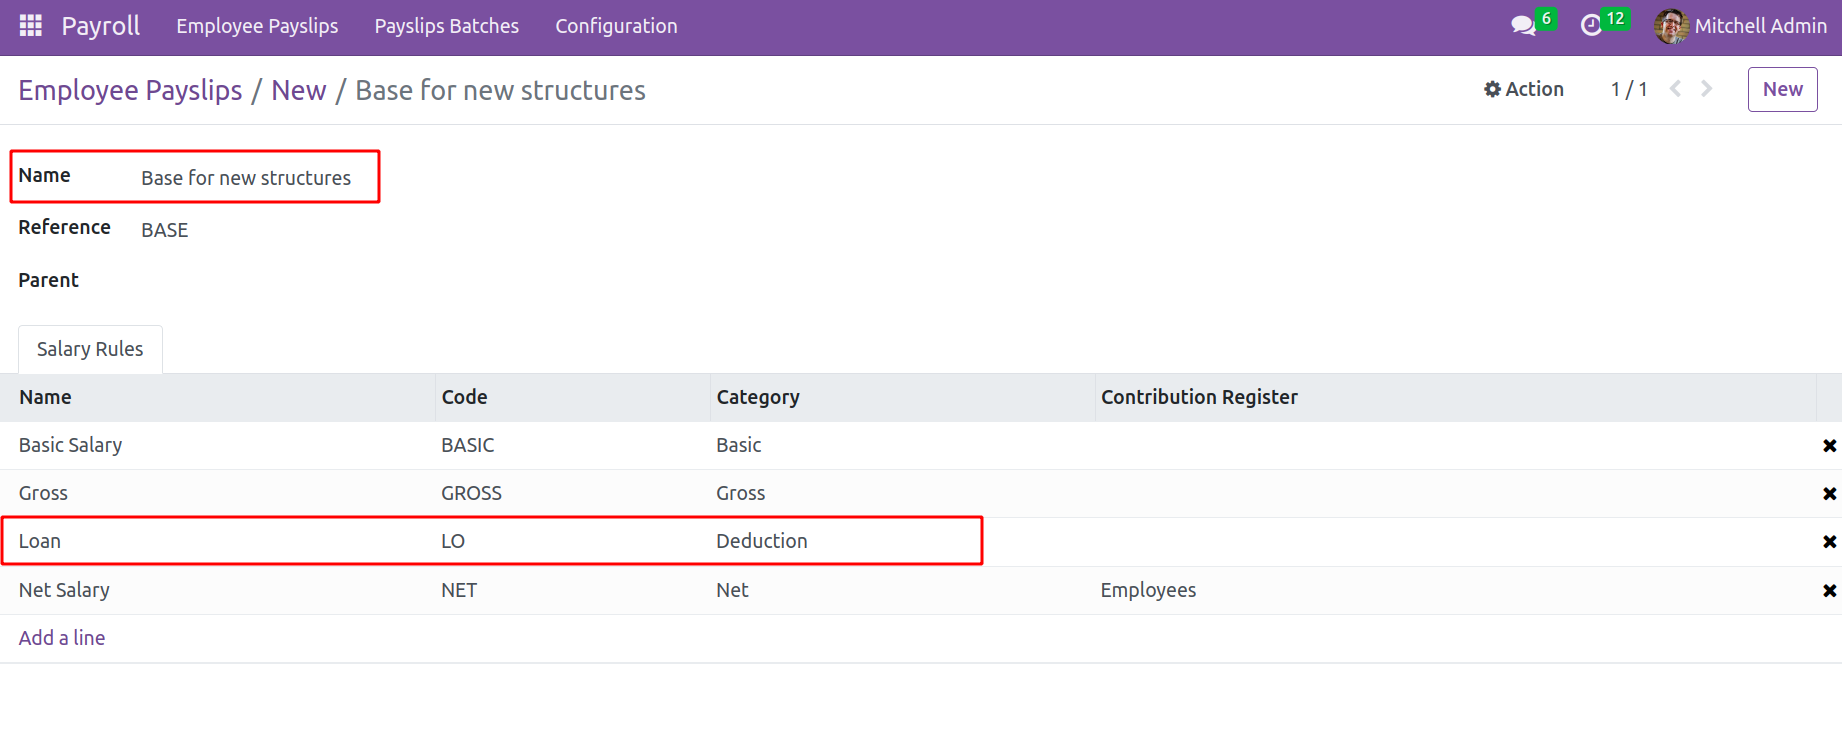Click the Add a line link

pyautogui.click(x=62, y=638)
